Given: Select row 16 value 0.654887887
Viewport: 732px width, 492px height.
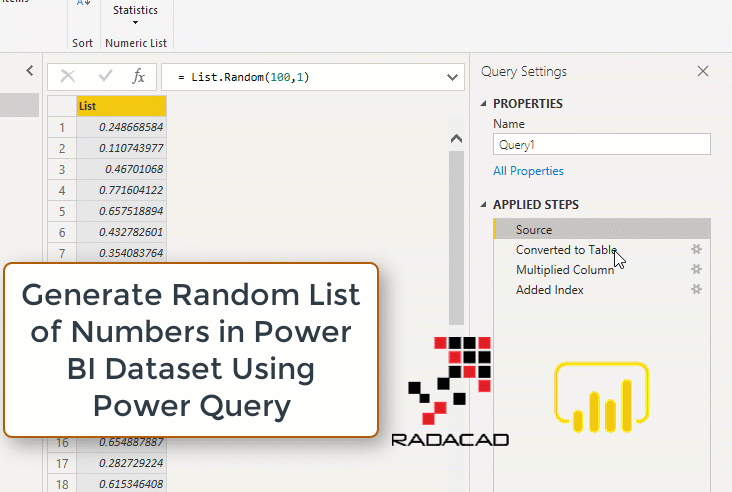Looking at the screenshot, I should coord(121,442).
